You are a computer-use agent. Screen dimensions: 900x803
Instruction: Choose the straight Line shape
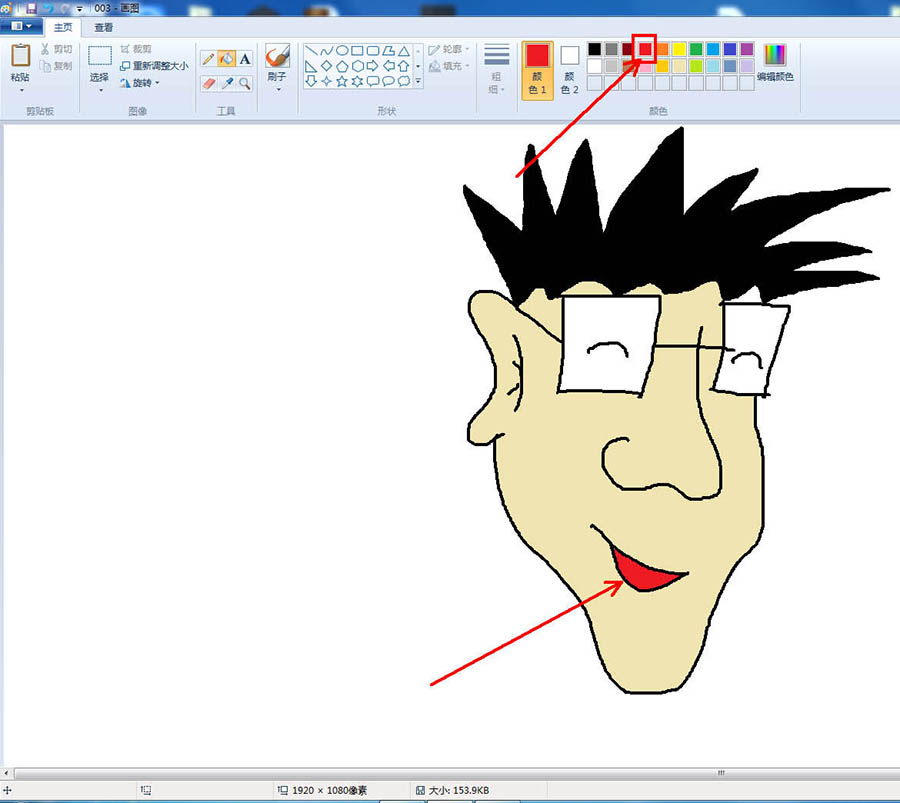(311, 51)
